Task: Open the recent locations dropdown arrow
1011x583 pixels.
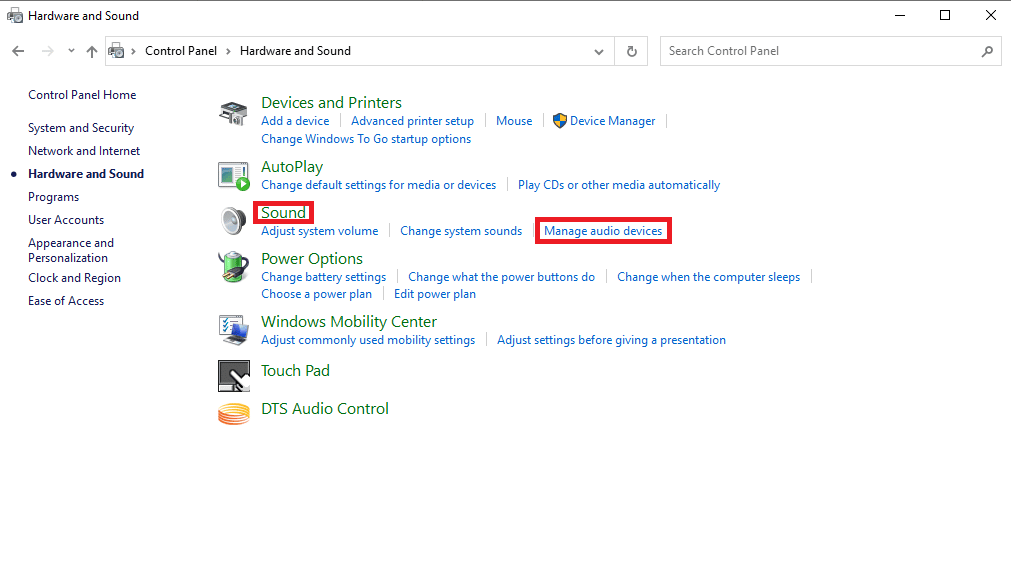Action: [x=71, y=51]
